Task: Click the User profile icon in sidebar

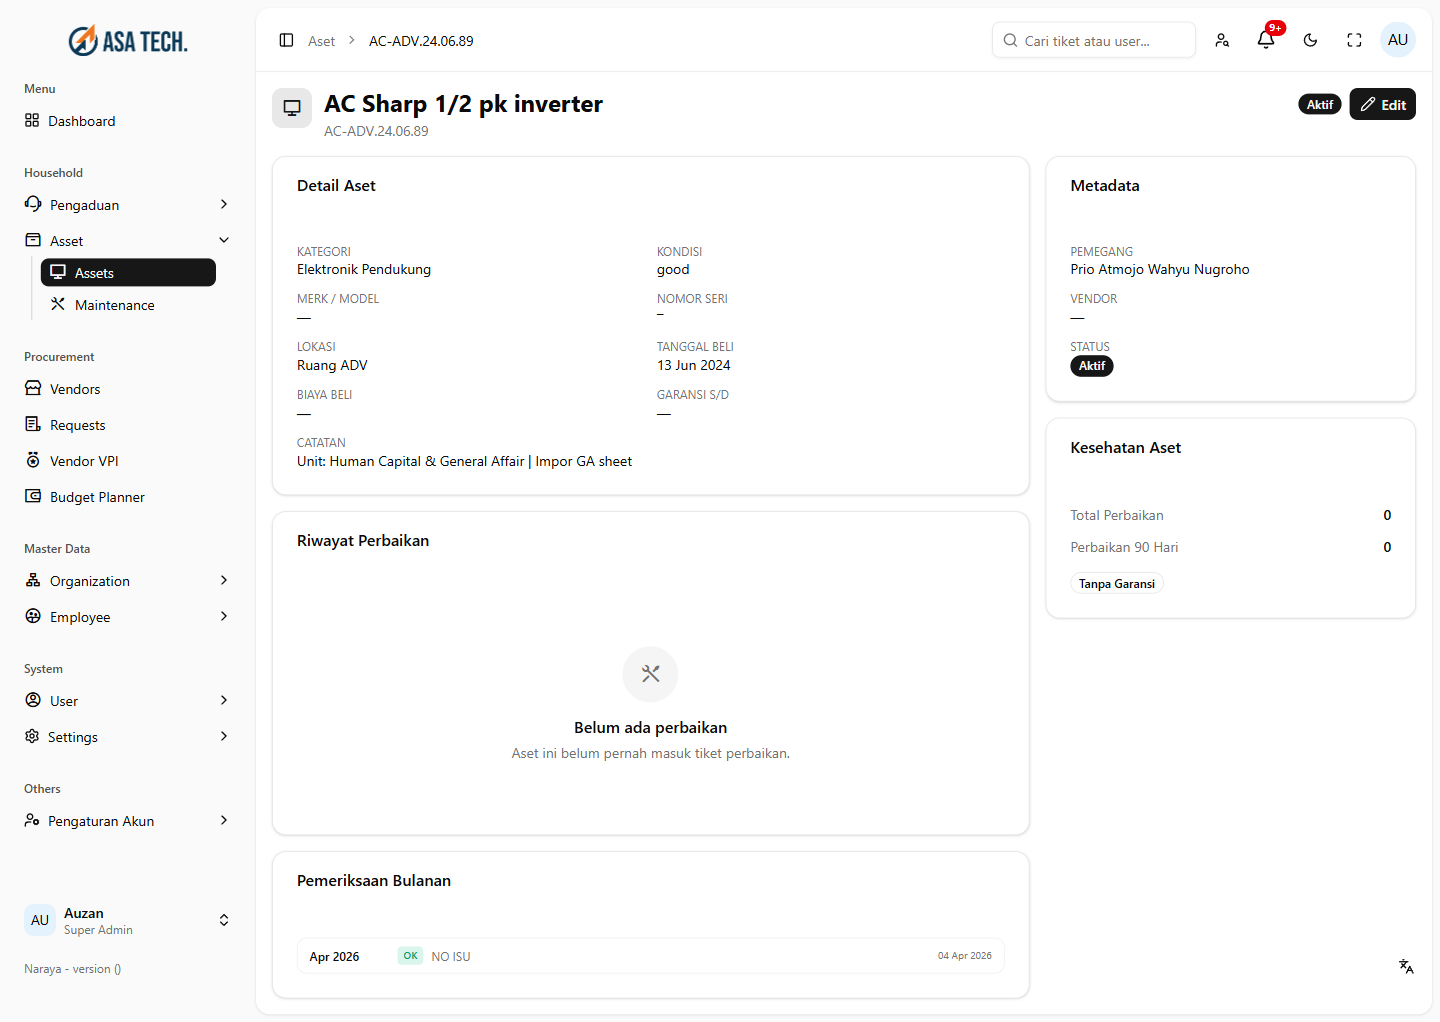Action: [33, 700]
